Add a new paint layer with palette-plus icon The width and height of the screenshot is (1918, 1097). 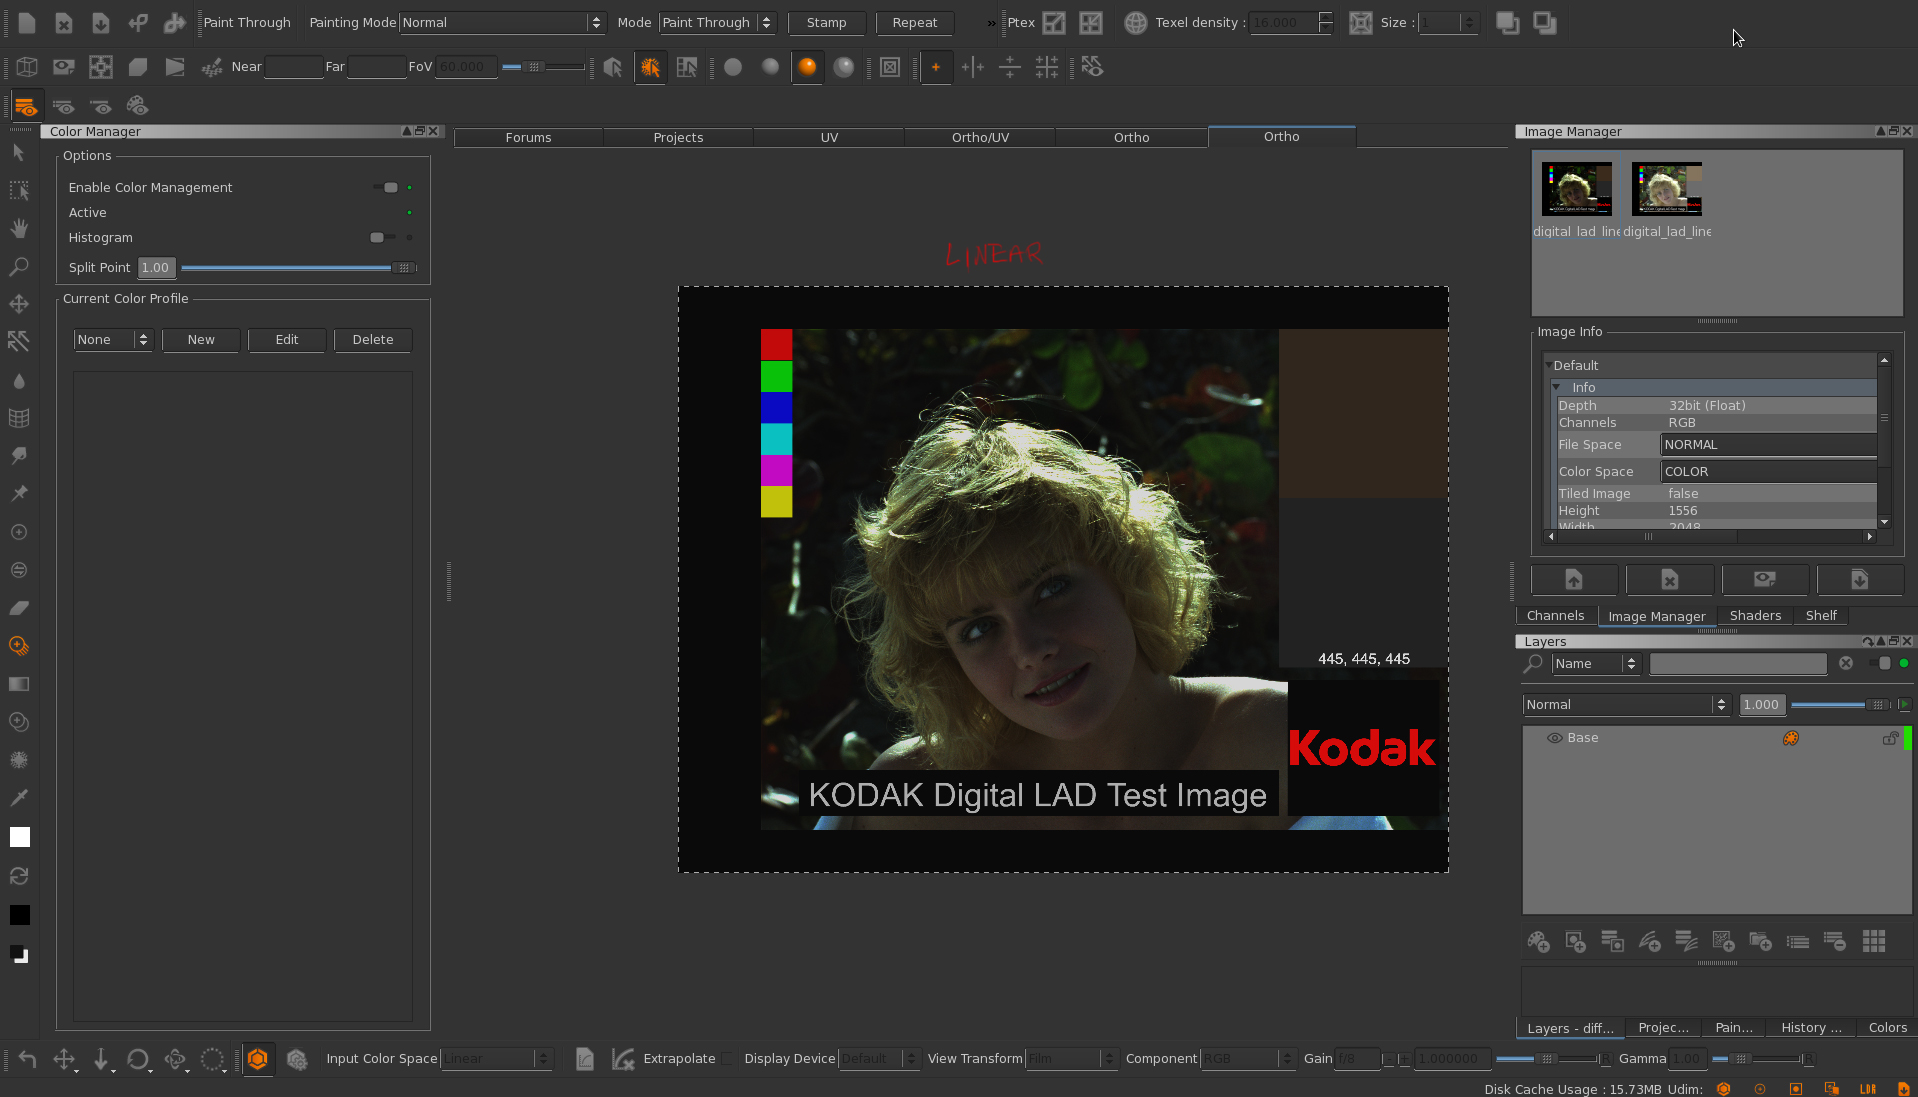pos(1538,941)
